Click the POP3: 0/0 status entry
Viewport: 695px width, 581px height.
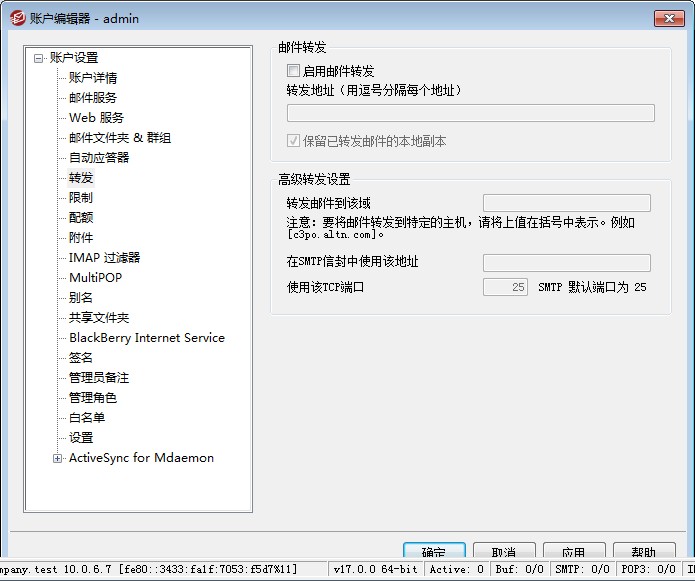[x=648, y=569]
